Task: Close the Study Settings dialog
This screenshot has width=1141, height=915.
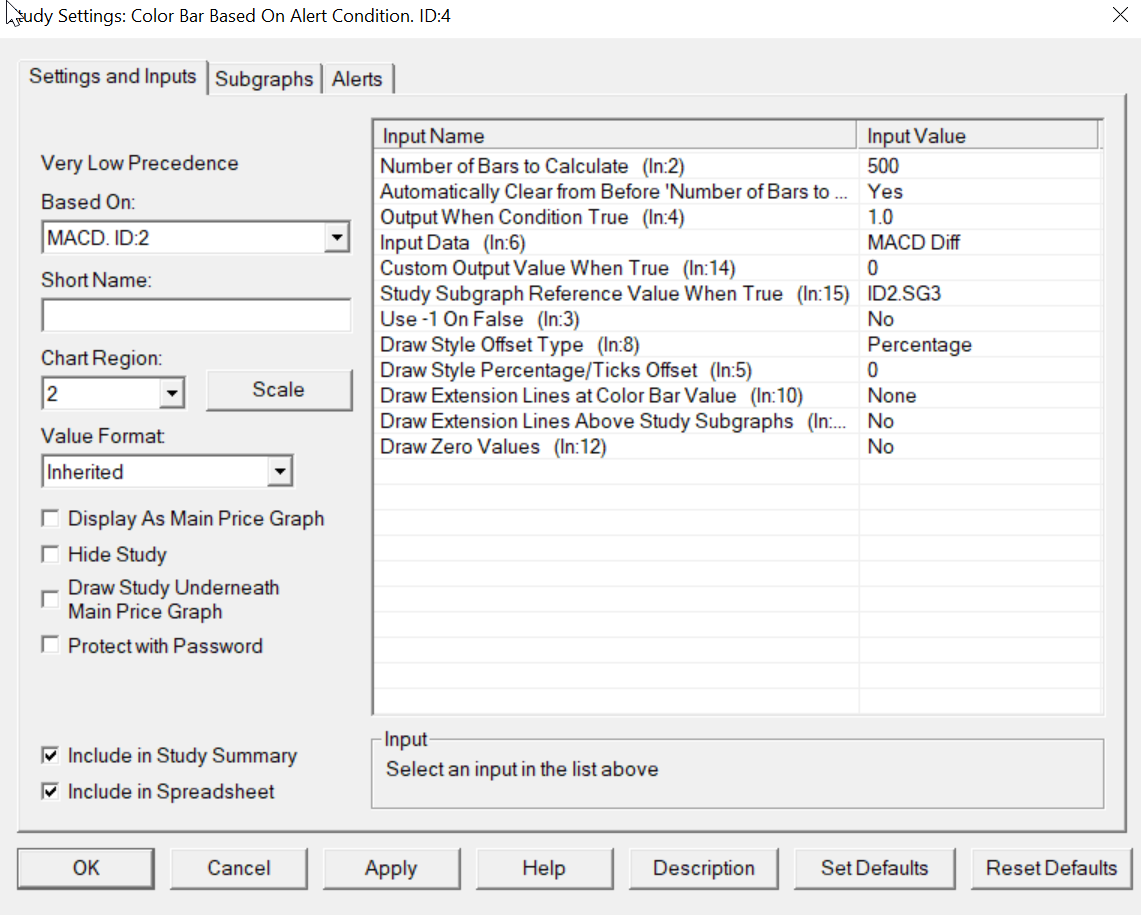Action: (x=1120, y=15)
